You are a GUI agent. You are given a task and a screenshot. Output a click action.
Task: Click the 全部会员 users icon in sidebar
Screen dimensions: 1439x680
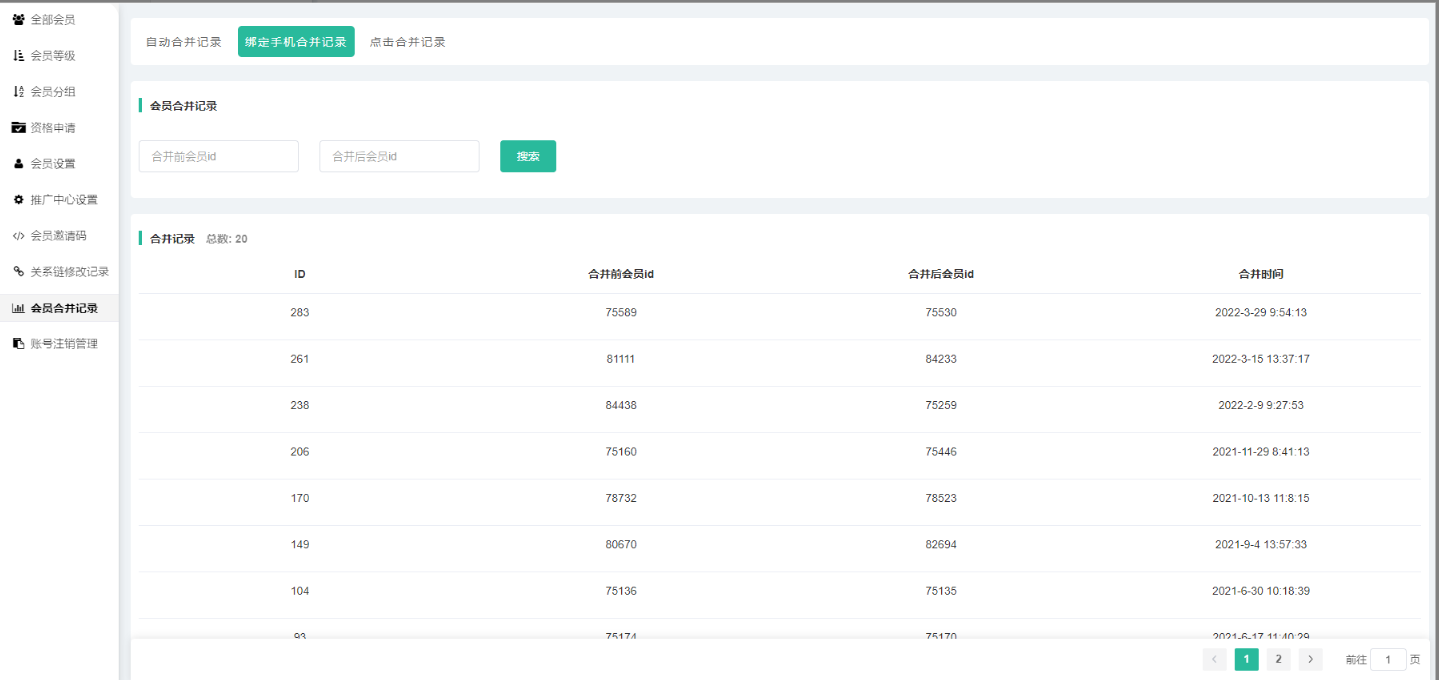point(18,19)
